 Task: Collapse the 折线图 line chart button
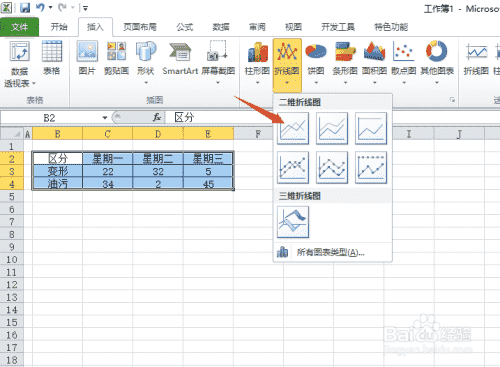click(287, 65)
